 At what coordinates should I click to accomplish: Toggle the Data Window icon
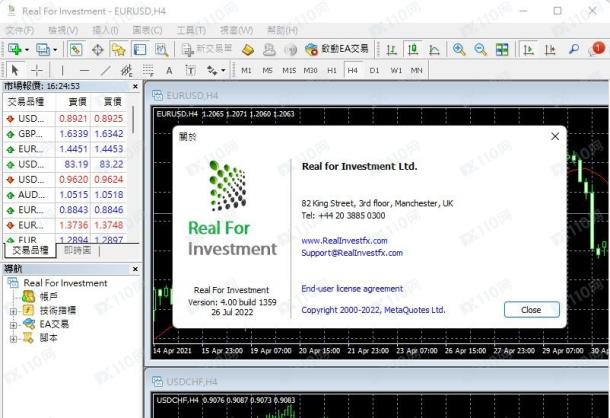coord(97,49)
